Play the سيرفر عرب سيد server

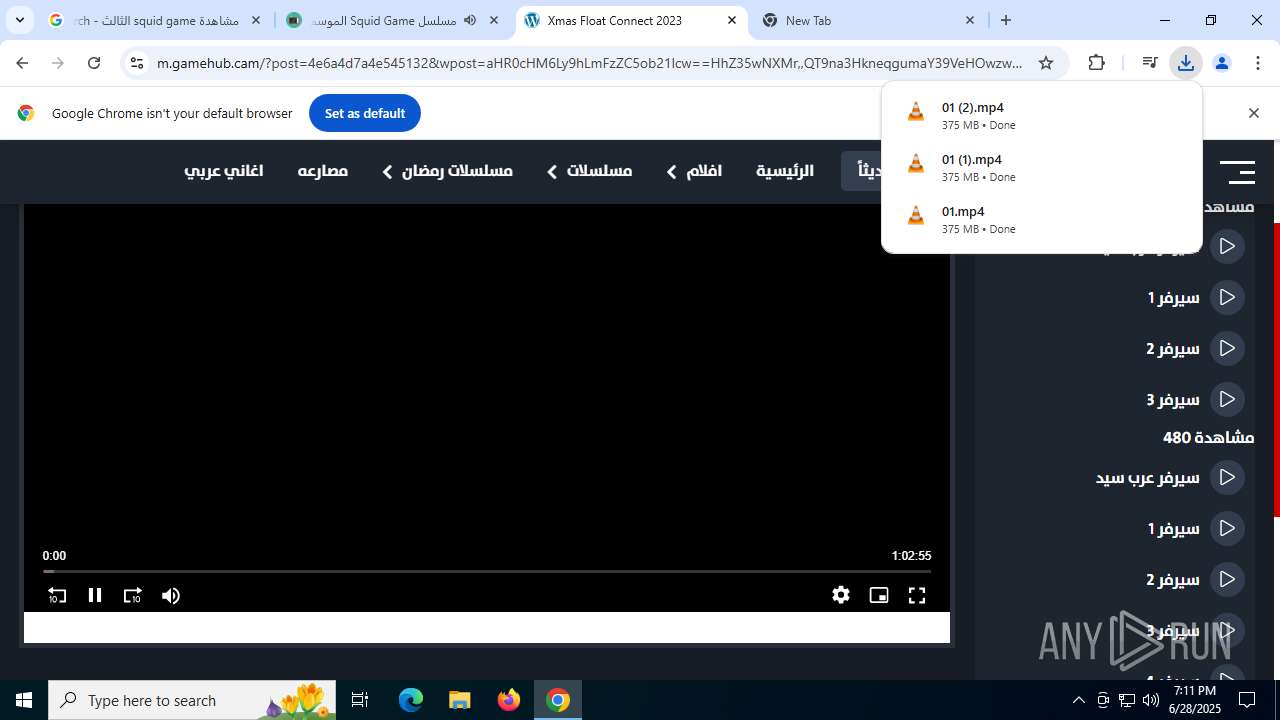[1170, 477]
